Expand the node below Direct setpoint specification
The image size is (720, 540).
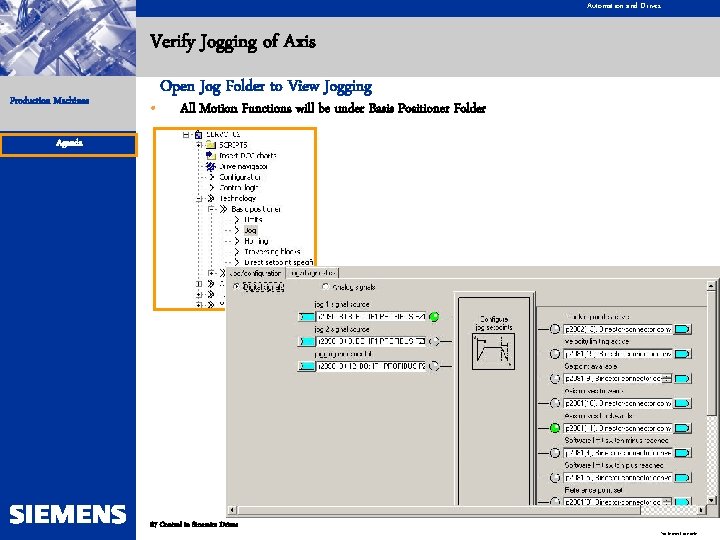coord(212,273)
